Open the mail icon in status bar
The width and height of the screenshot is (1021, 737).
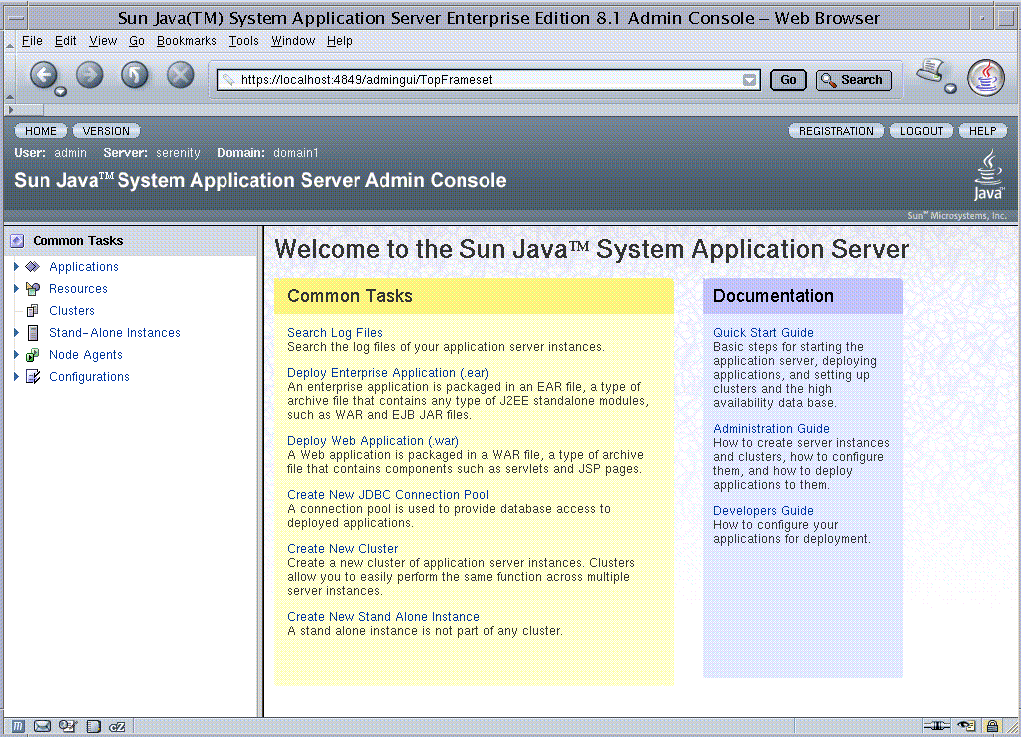tap(42, 726)
